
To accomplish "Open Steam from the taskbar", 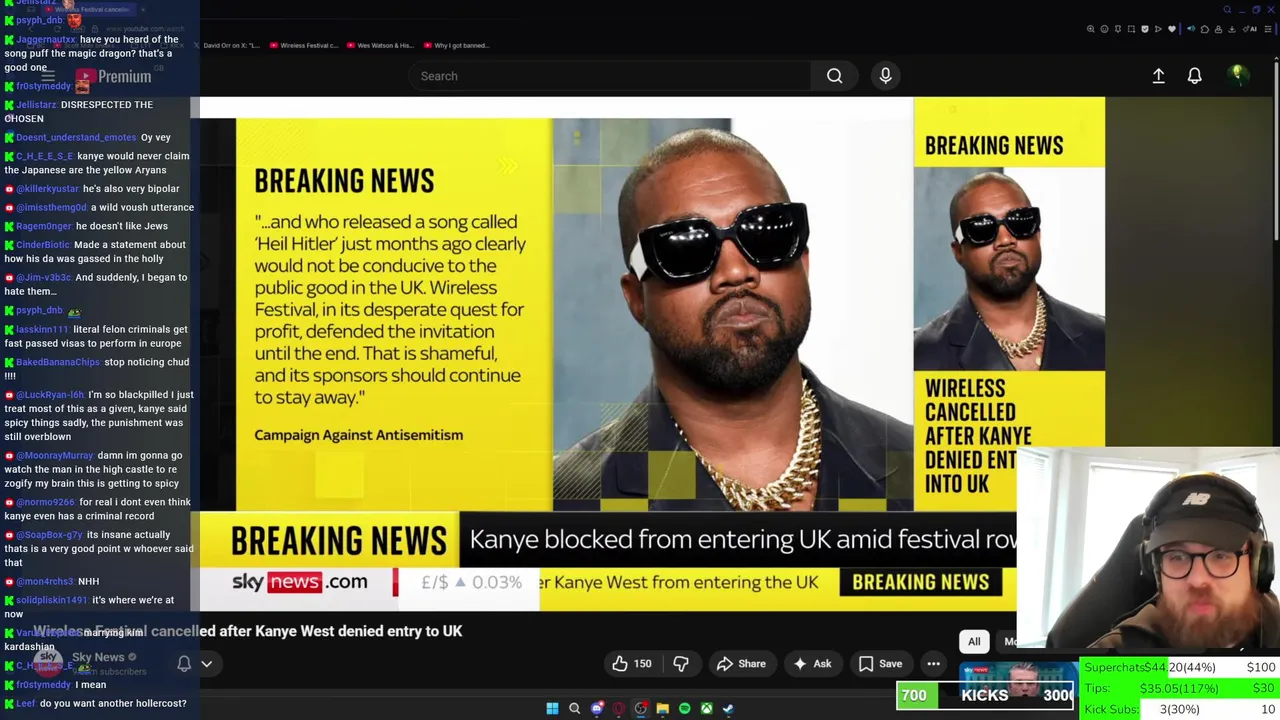I will 728,708.
